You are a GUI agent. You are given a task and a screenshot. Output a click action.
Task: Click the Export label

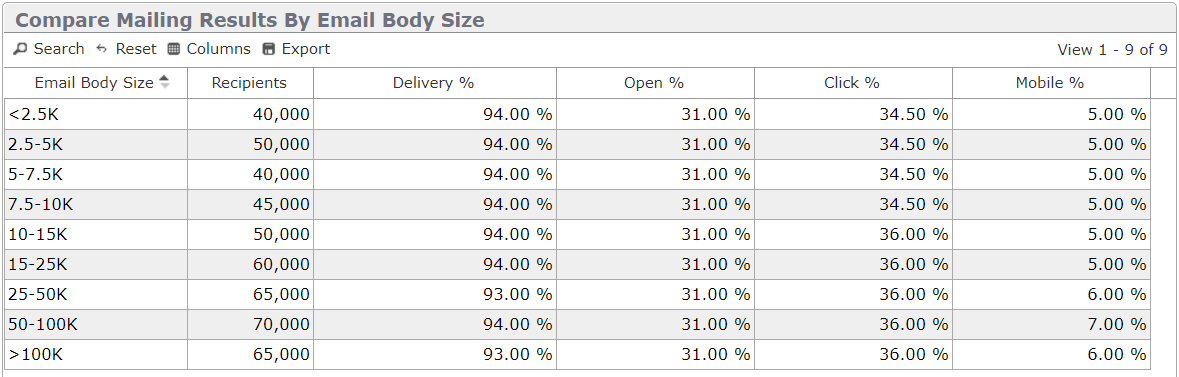[x=306, y=49]
